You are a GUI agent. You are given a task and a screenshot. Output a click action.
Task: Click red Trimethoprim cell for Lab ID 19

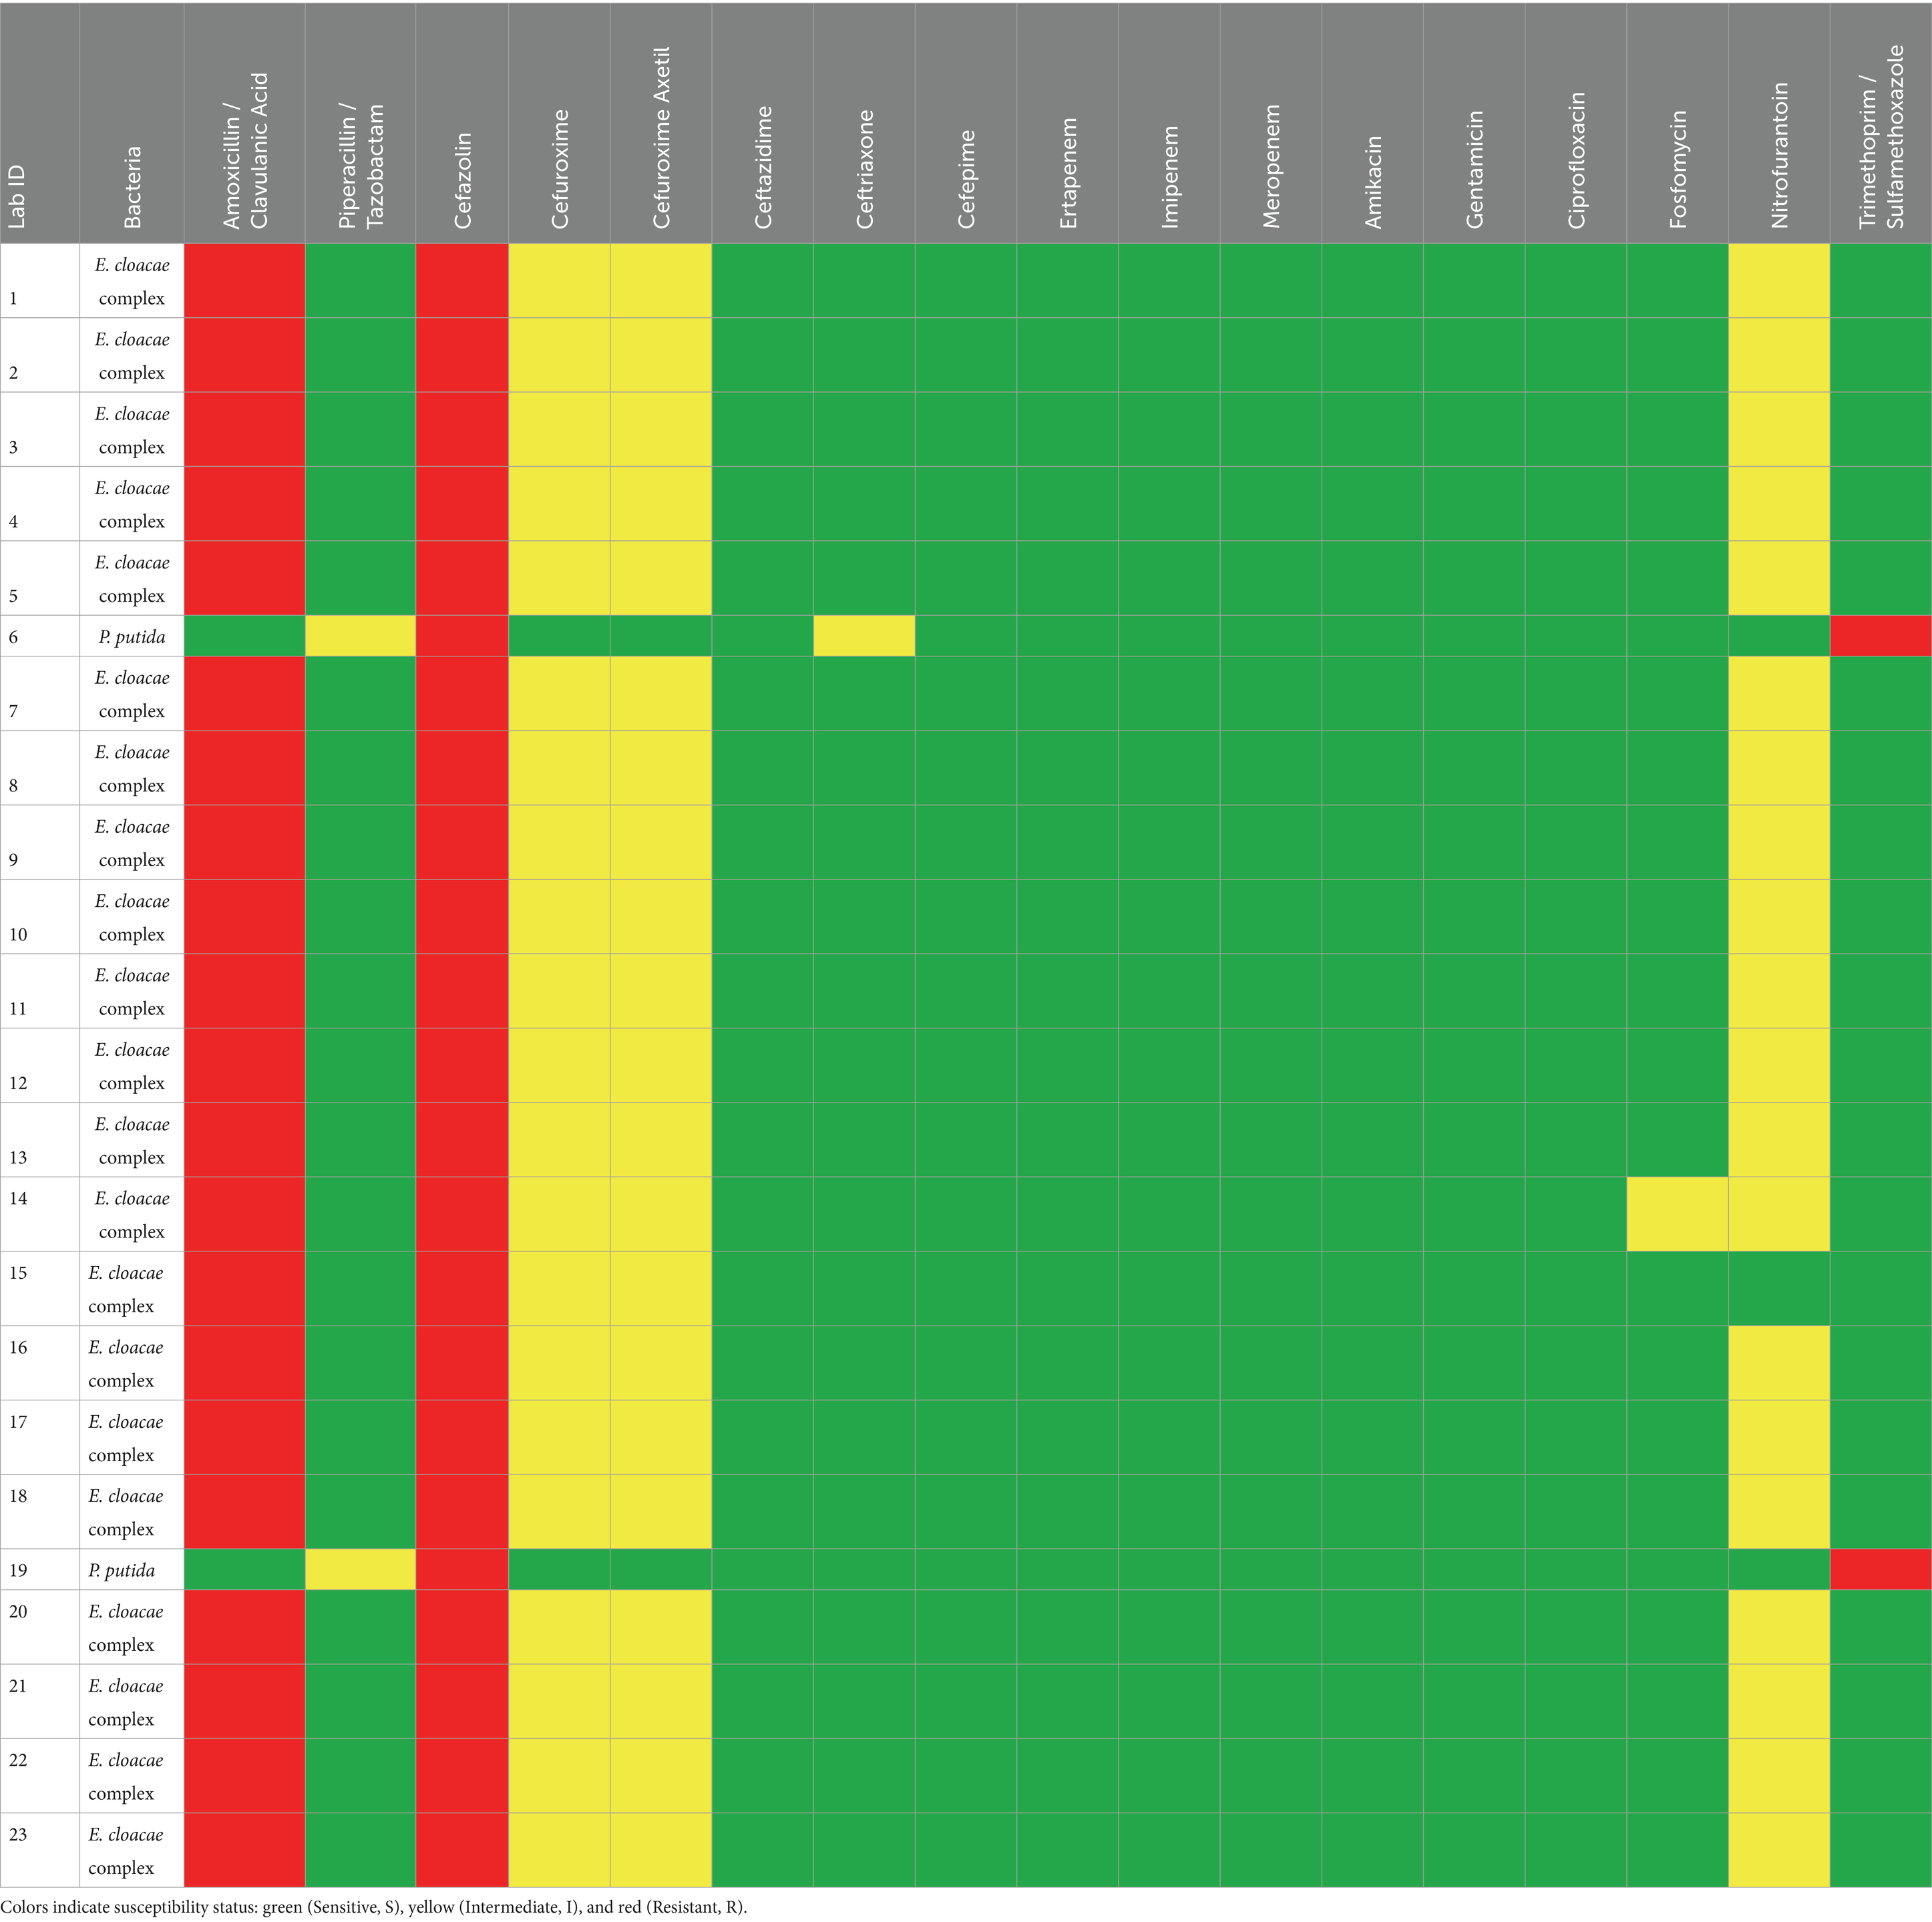coord(1880,1569)
